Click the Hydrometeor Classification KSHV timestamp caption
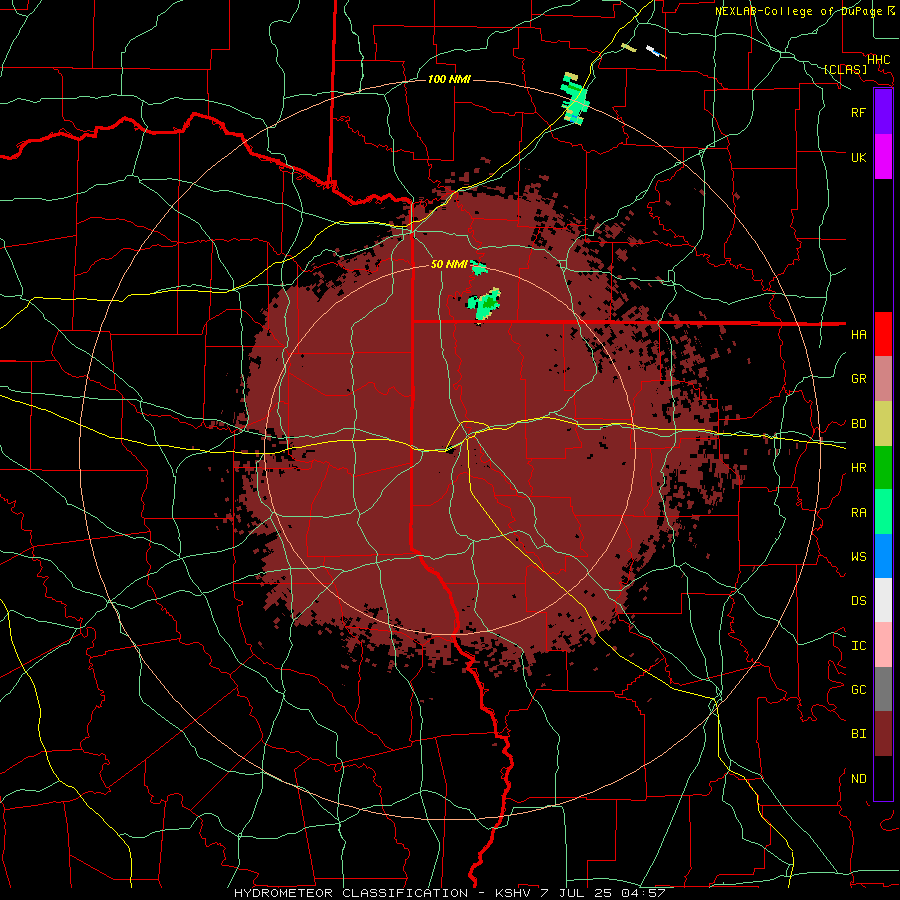Viewport: 900px width, 900px height. tap(449, 893)
